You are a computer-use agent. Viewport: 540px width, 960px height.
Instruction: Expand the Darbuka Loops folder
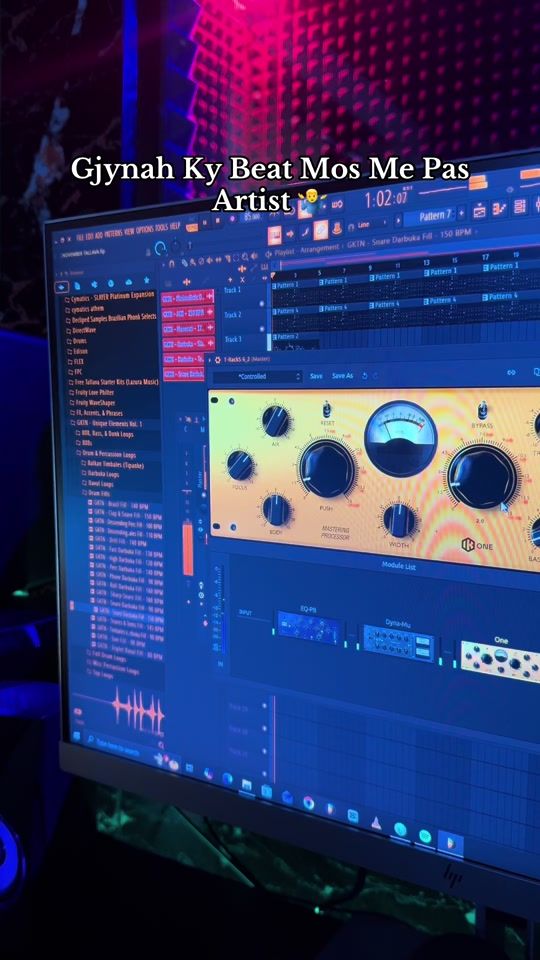point(99,474)
